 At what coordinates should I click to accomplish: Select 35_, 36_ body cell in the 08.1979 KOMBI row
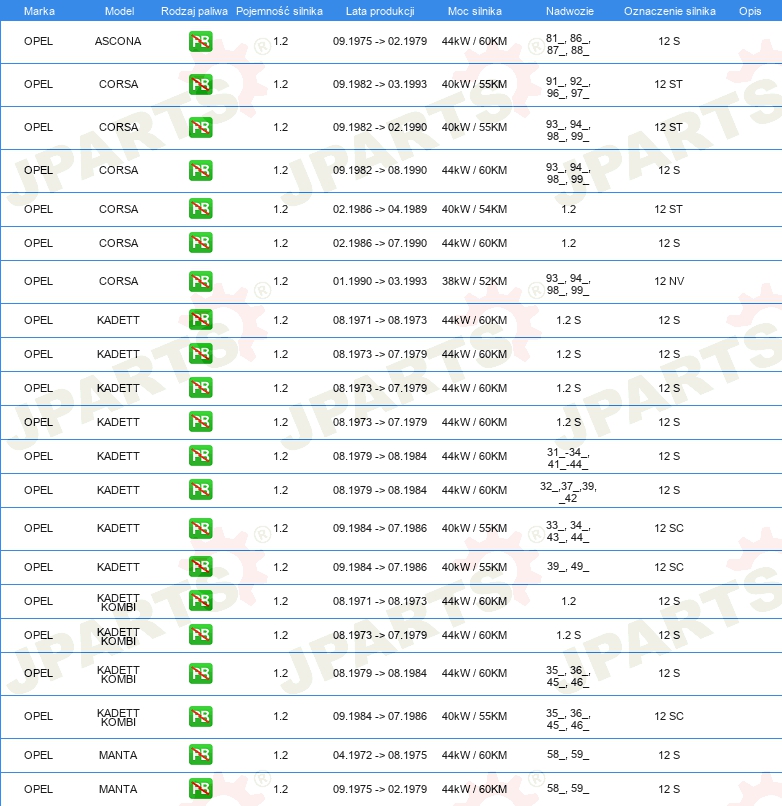(x=568, y=676)
